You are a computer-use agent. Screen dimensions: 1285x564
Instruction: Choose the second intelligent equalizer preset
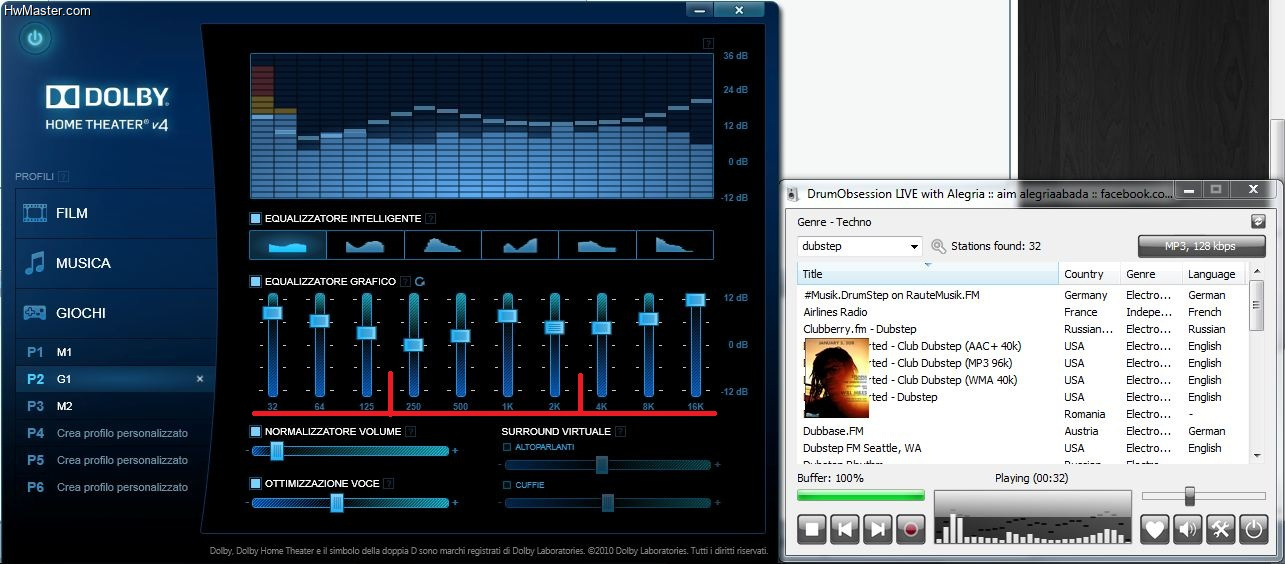[366, 245]
